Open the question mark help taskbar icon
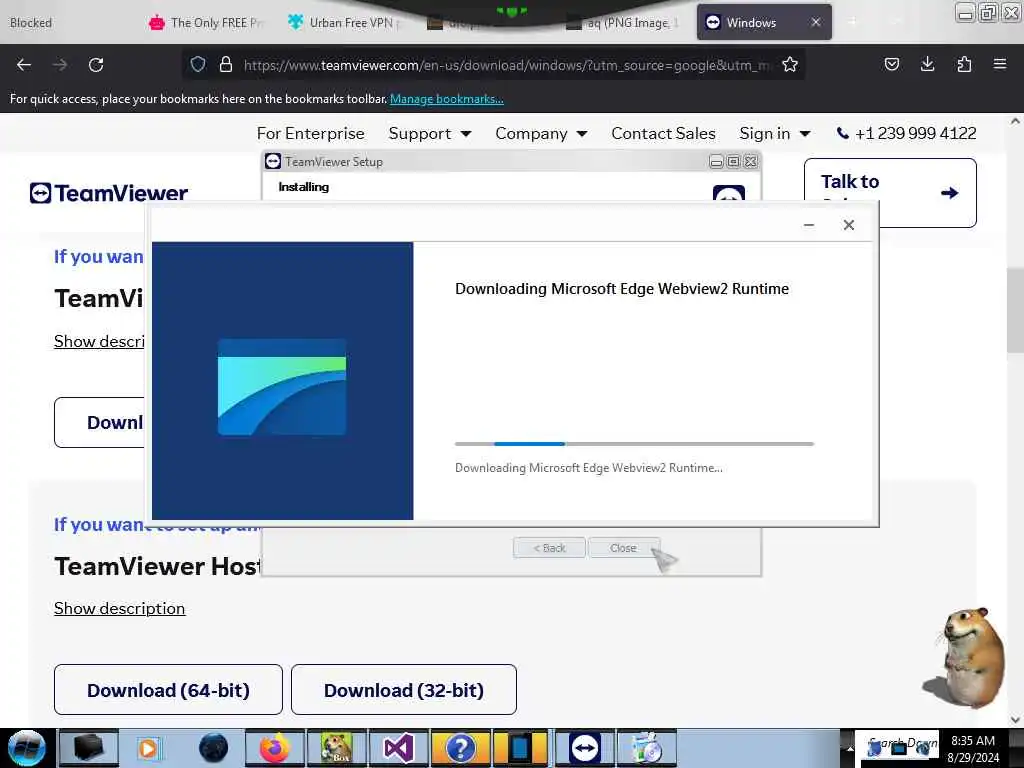This screenshot has height=768, width=1024. click(x=460, y=748)
